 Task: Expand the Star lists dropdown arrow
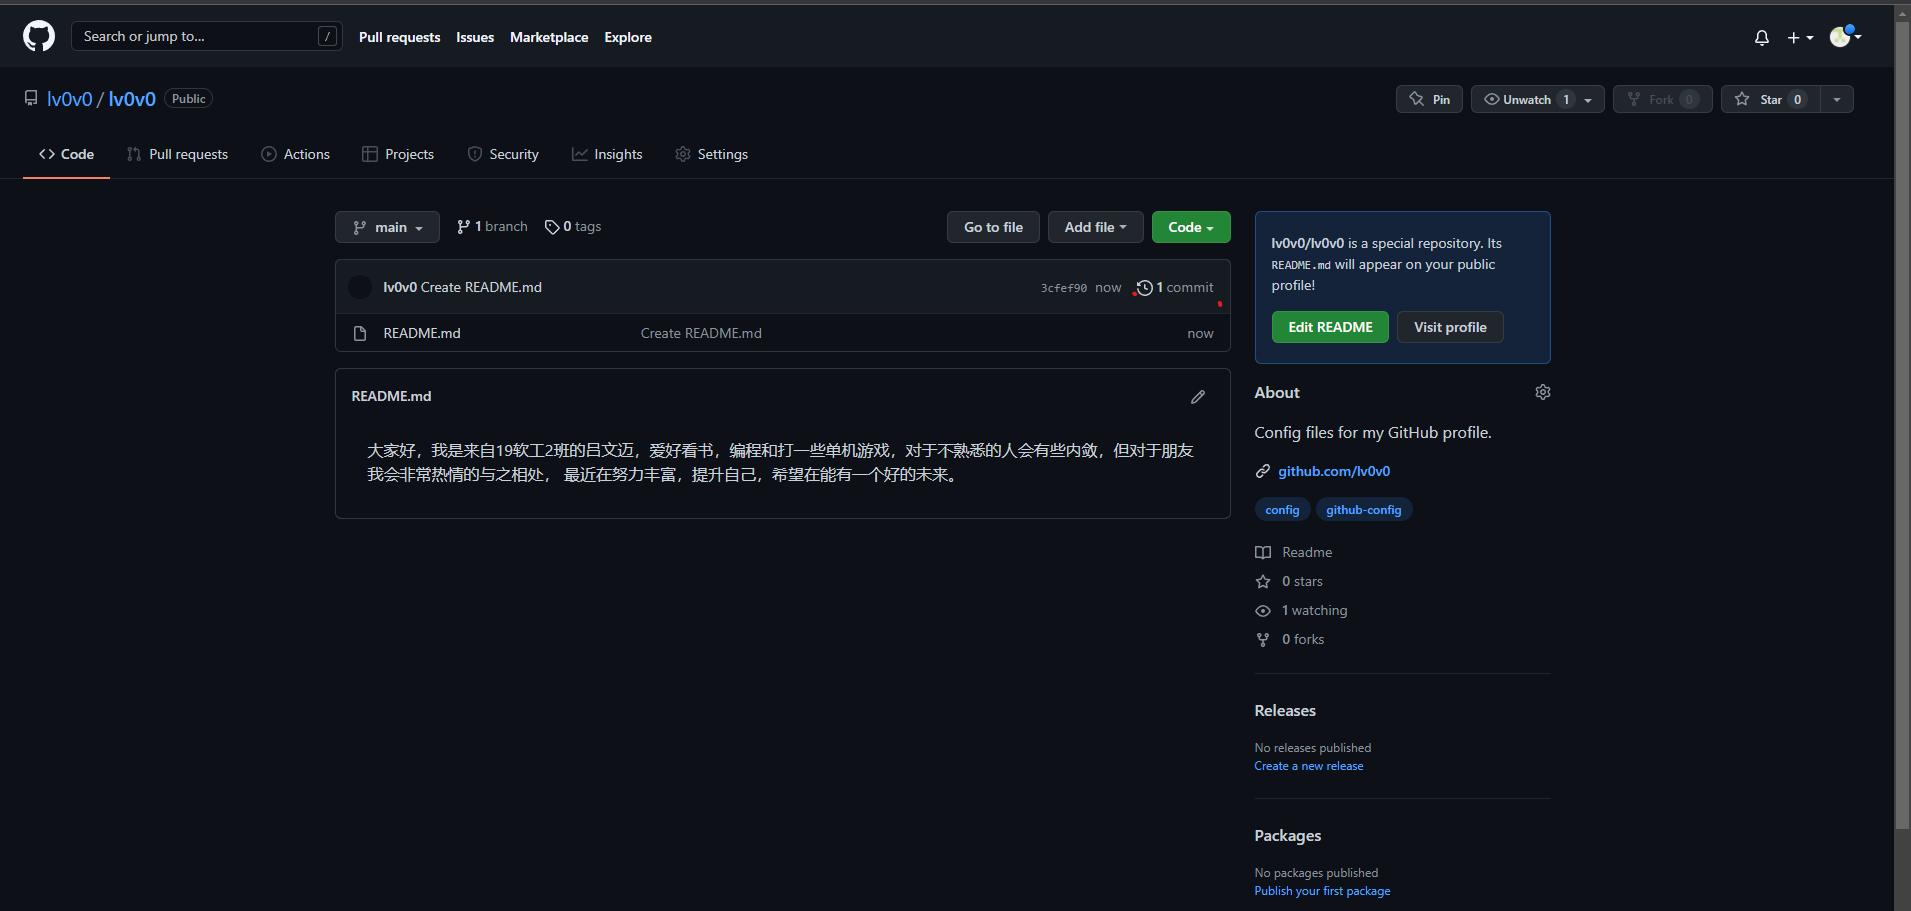click(x=1837, y=99)
